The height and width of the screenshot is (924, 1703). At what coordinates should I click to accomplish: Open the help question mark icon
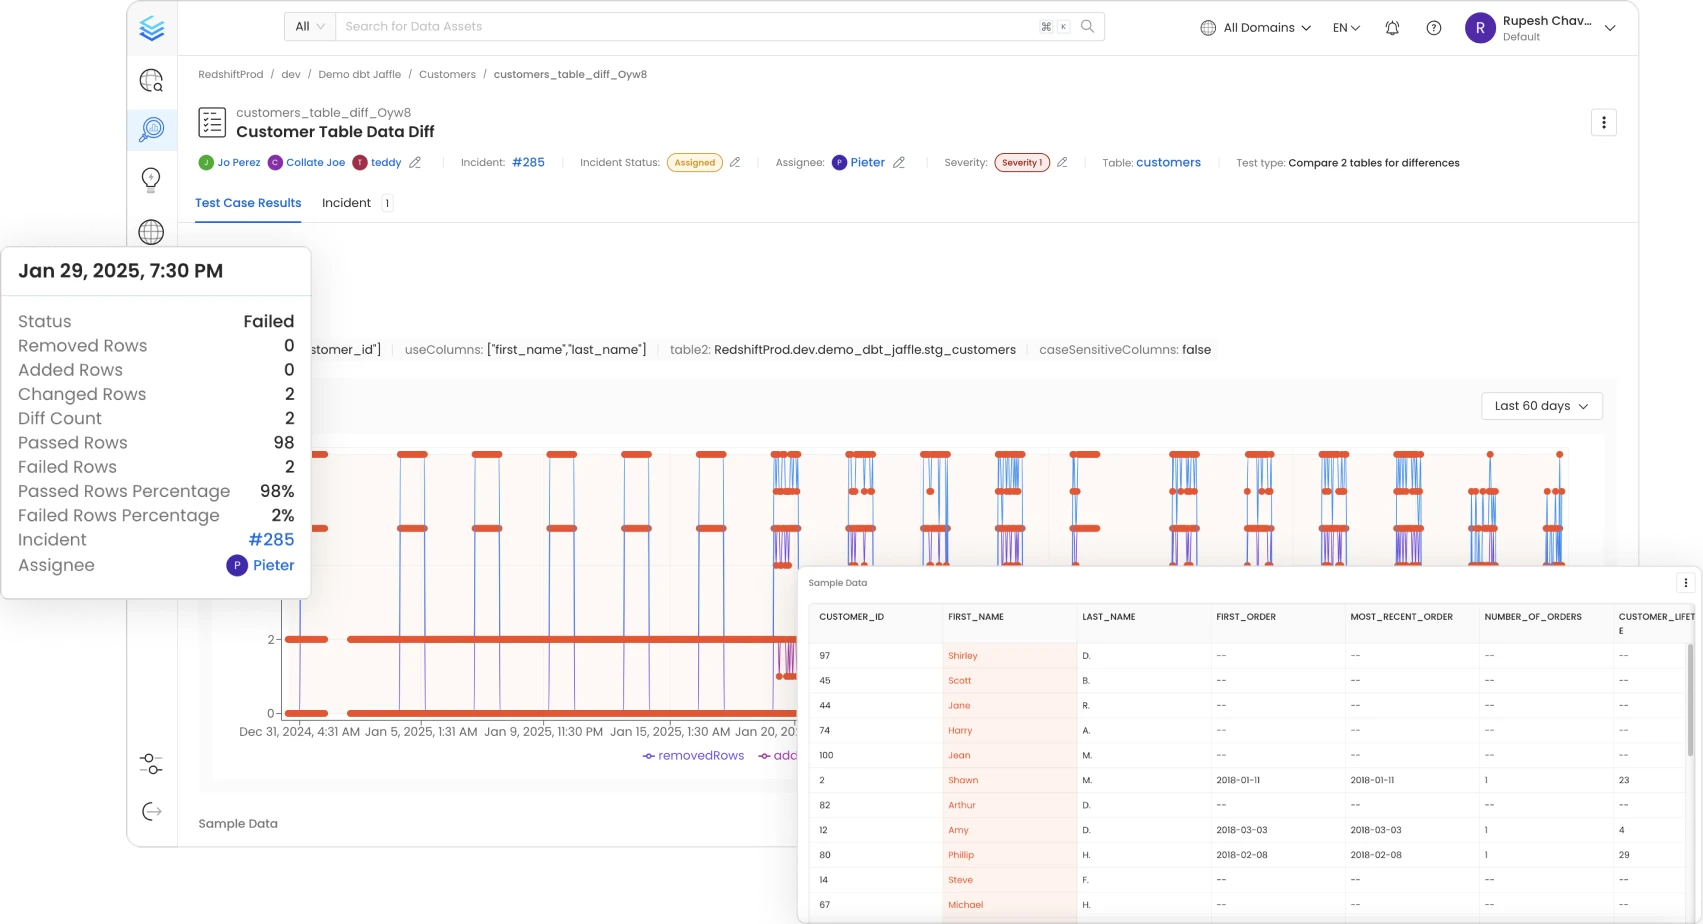coord(1434,28)
